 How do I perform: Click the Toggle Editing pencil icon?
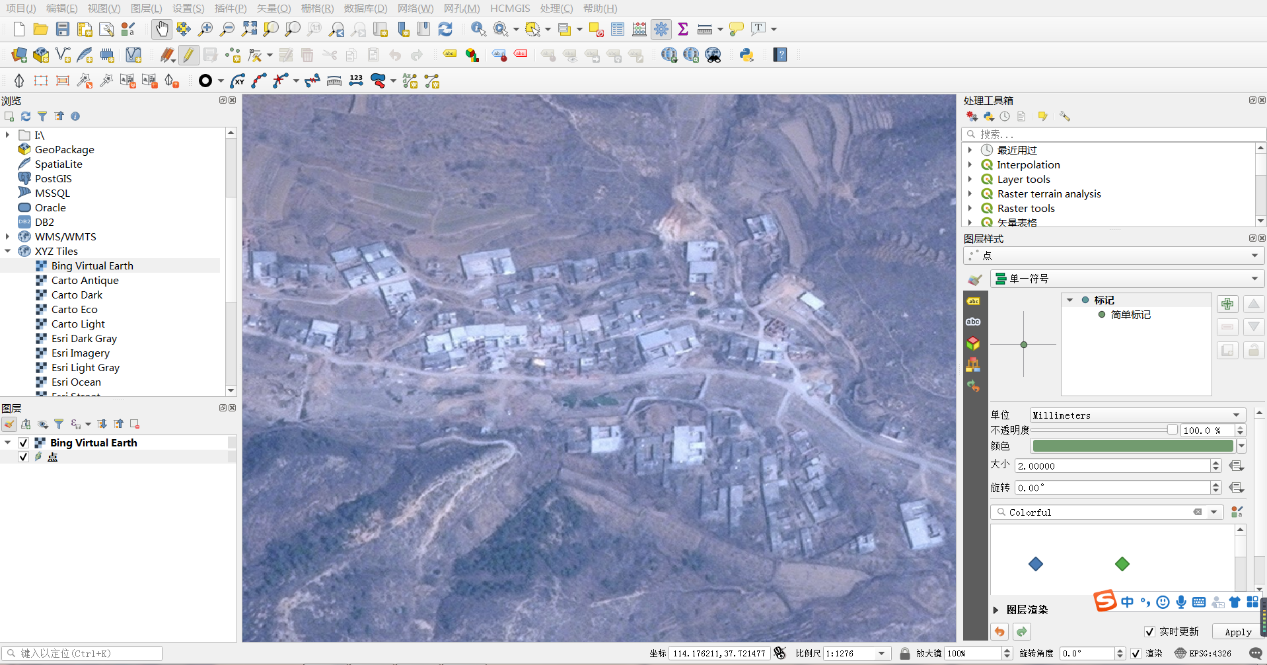click(188, 55)
